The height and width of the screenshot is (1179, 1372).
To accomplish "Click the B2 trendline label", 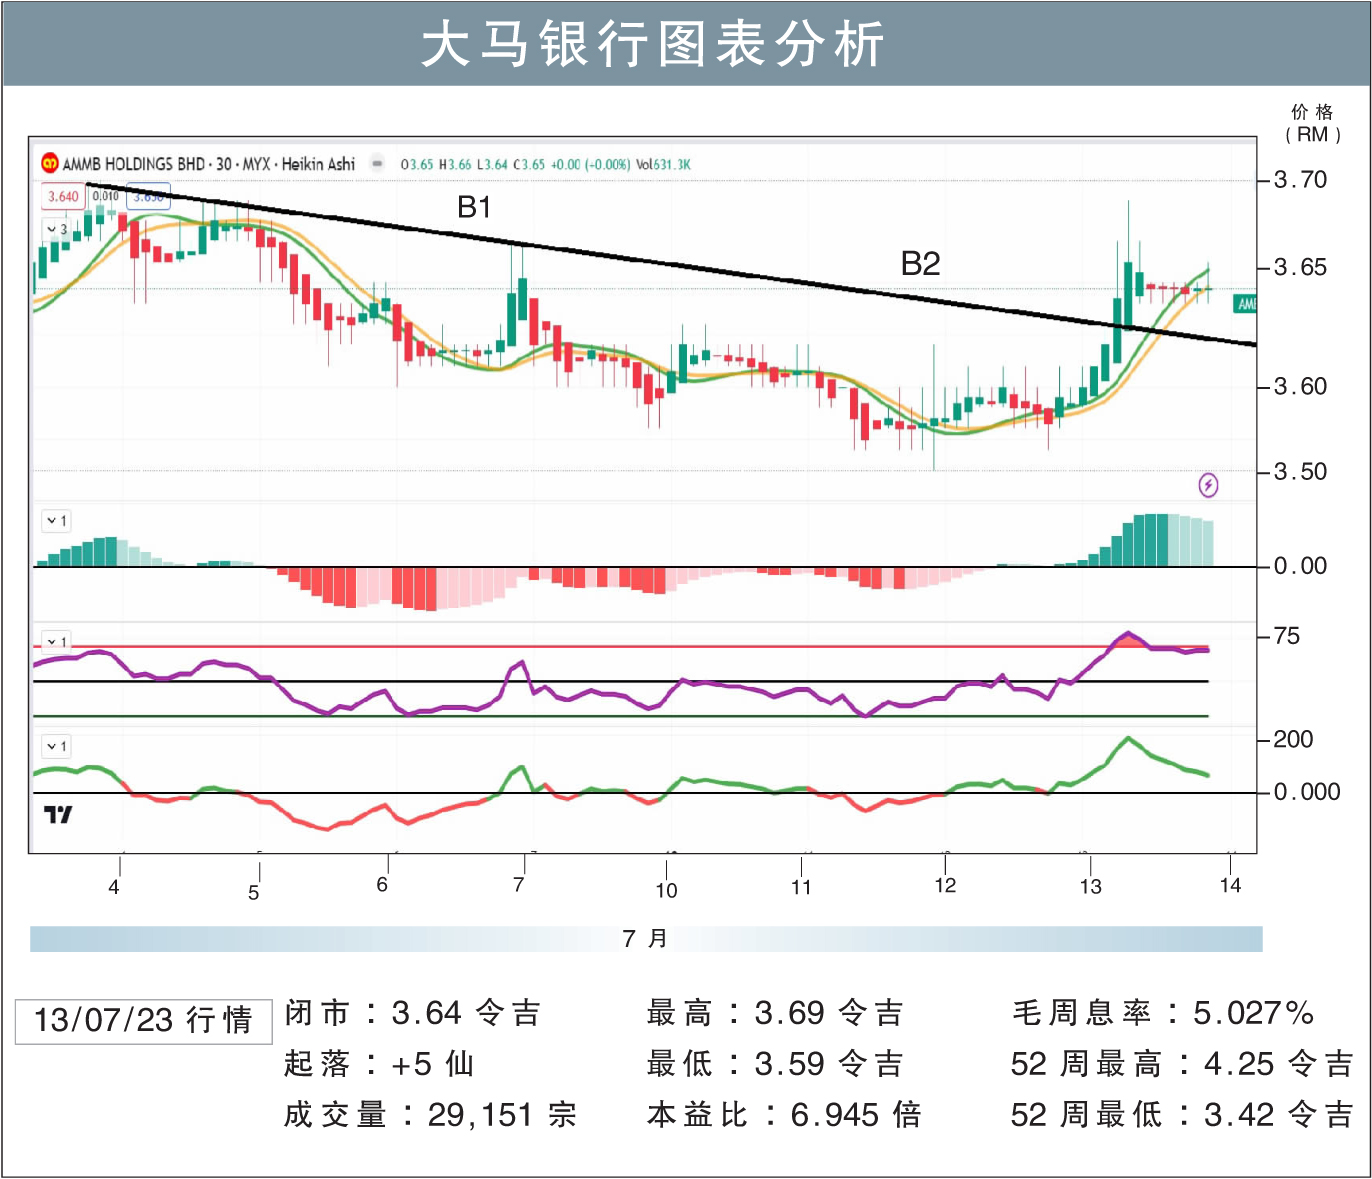I will point(920,264).
